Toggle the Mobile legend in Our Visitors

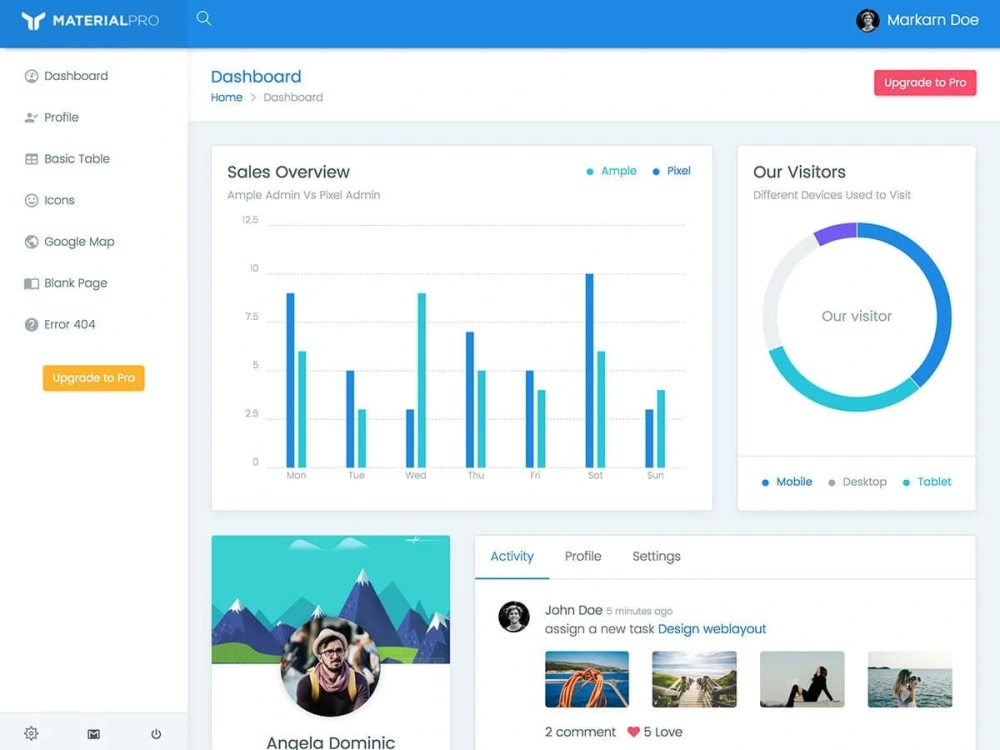[787, 482]
